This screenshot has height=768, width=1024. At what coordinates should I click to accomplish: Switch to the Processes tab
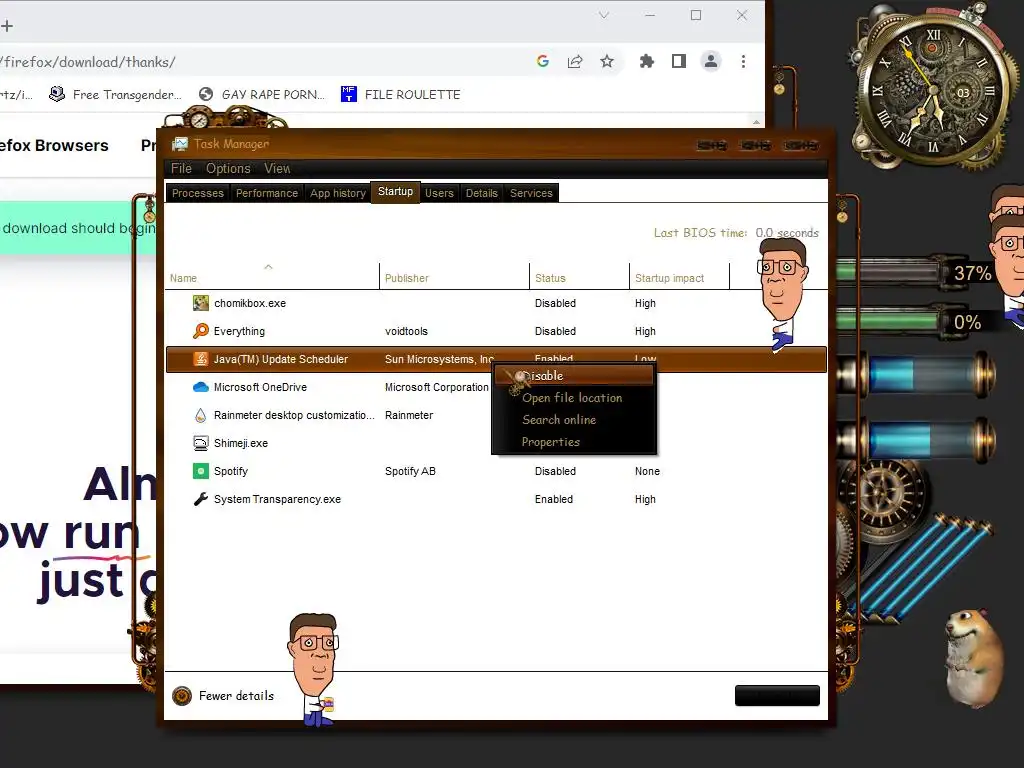tap(198, 193)
